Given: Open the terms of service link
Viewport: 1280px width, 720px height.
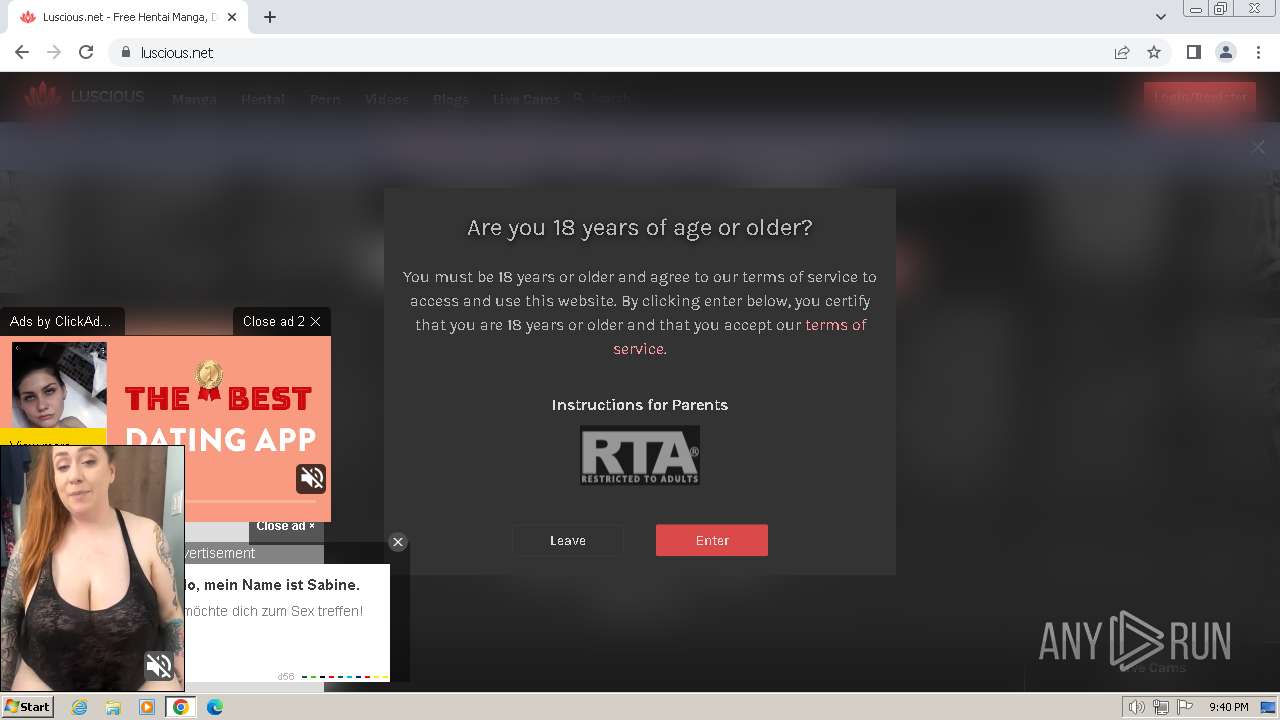Looking at the screenshot, I should [739, 337].
